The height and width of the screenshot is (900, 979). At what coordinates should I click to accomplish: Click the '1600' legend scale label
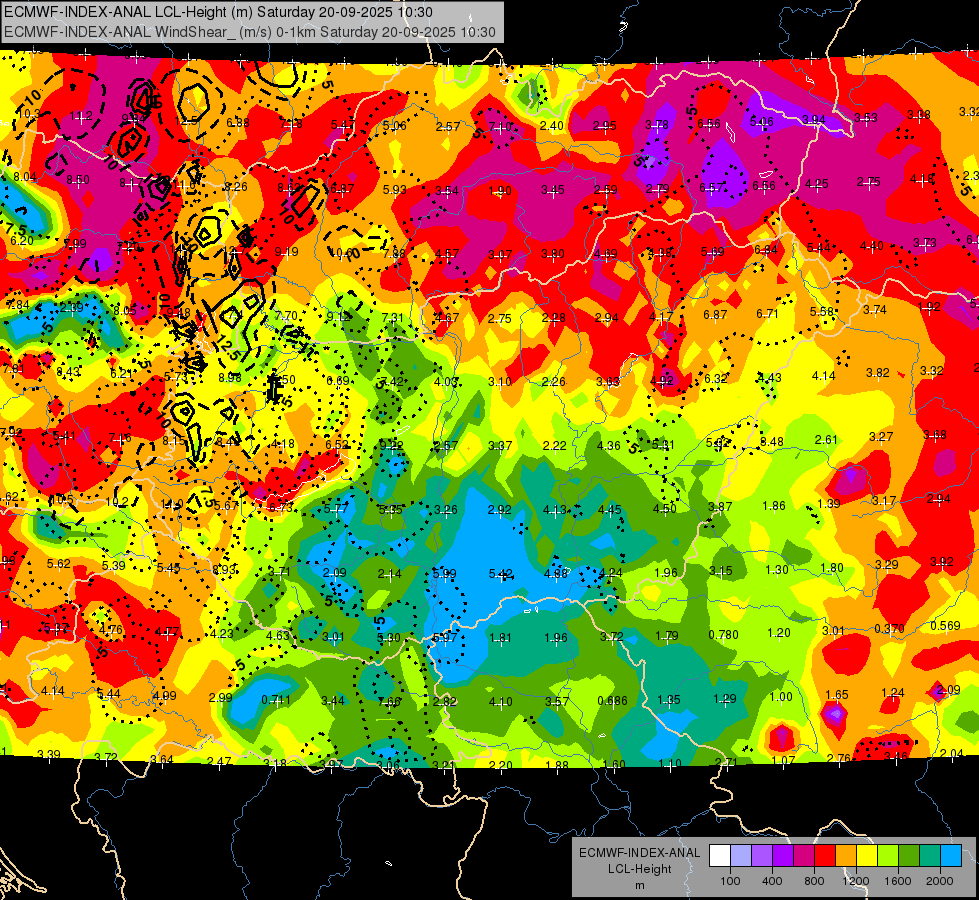tap(897, 881)
